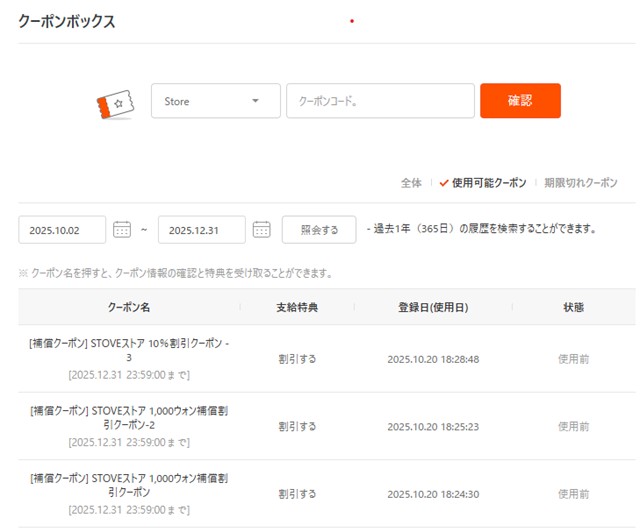Open the calendar icon beside start date 2025.10.02
Viewport: 640px width, 532px height.
tap(122, 229)
